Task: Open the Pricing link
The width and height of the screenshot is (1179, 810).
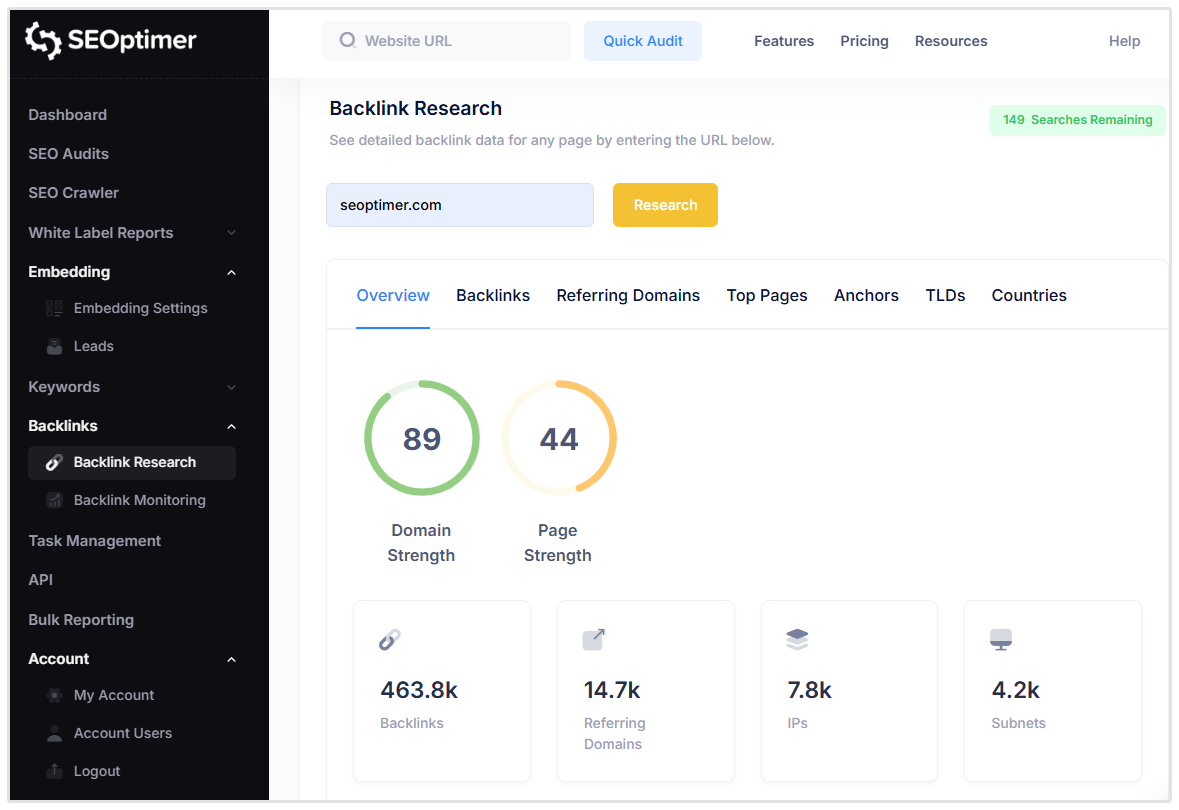Action: 864,41
